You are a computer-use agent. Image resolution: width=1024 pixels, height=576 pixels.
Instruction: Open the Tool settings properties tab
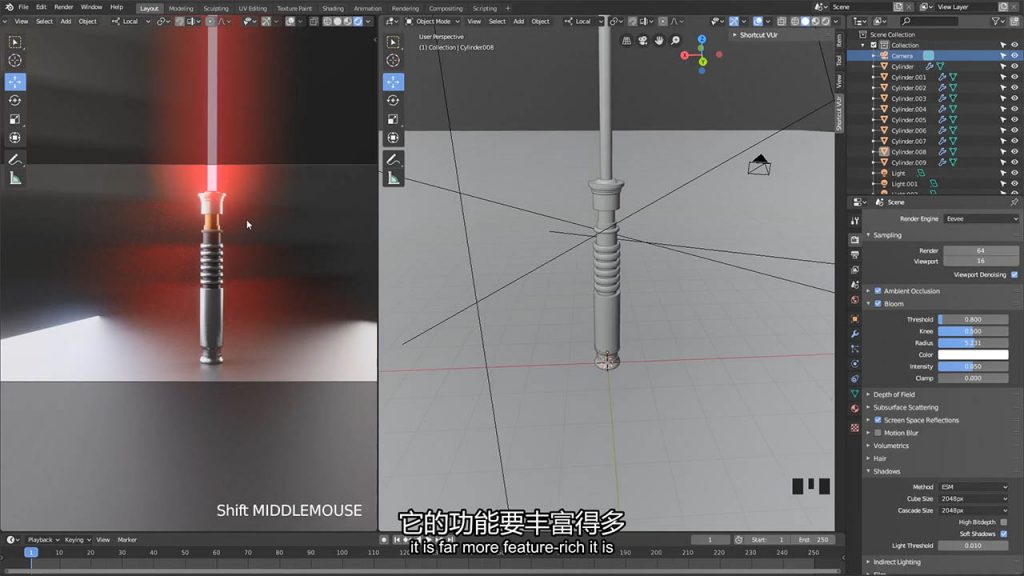point(855,221)
